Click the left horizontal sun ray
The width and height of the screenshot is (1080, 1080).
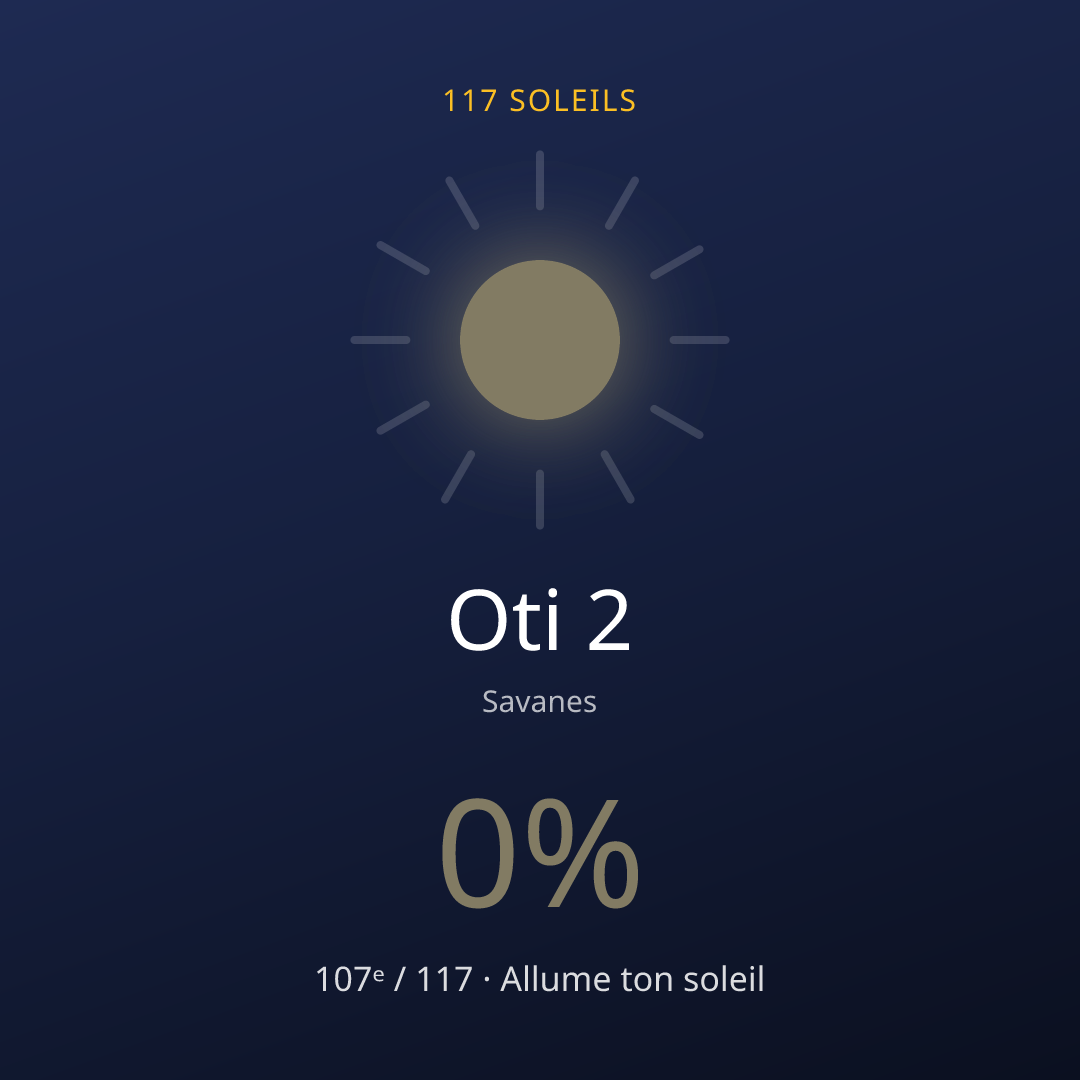380,340
